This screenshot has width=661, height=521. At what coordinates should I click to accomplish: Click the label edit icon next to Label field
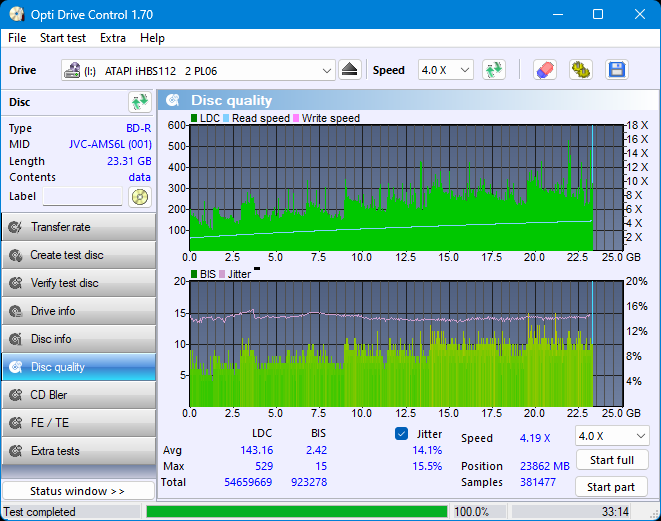[x=139, y=197]
